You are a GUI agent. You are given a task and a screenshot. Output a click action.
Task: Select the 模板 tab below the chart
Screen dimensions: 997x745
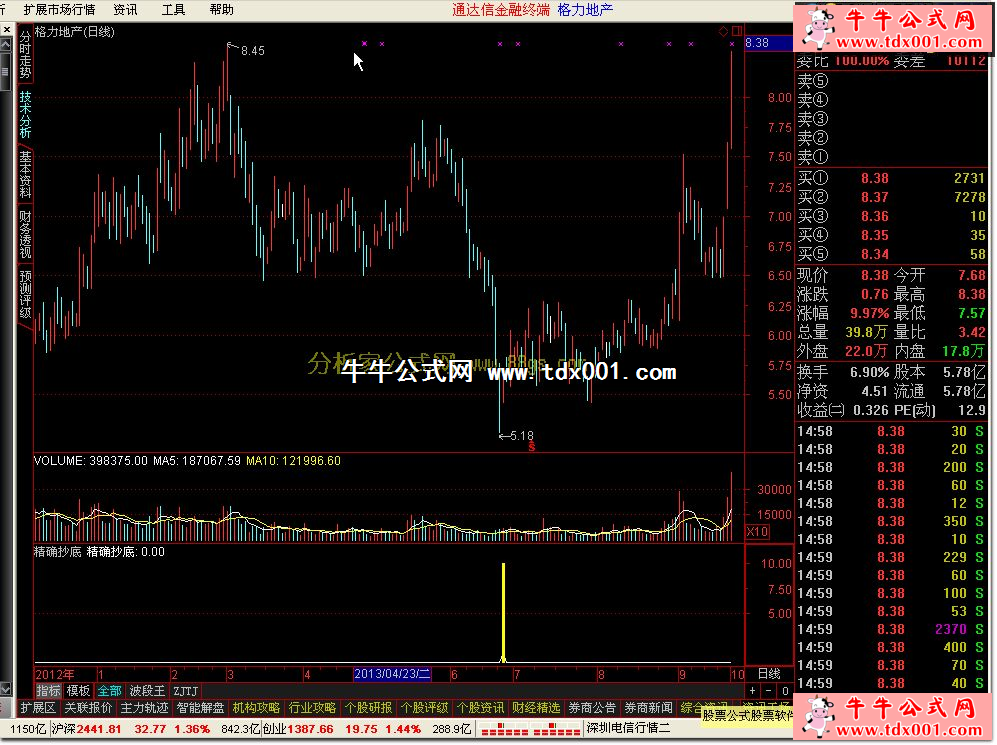pyautogui.click(x=78, y=691)
